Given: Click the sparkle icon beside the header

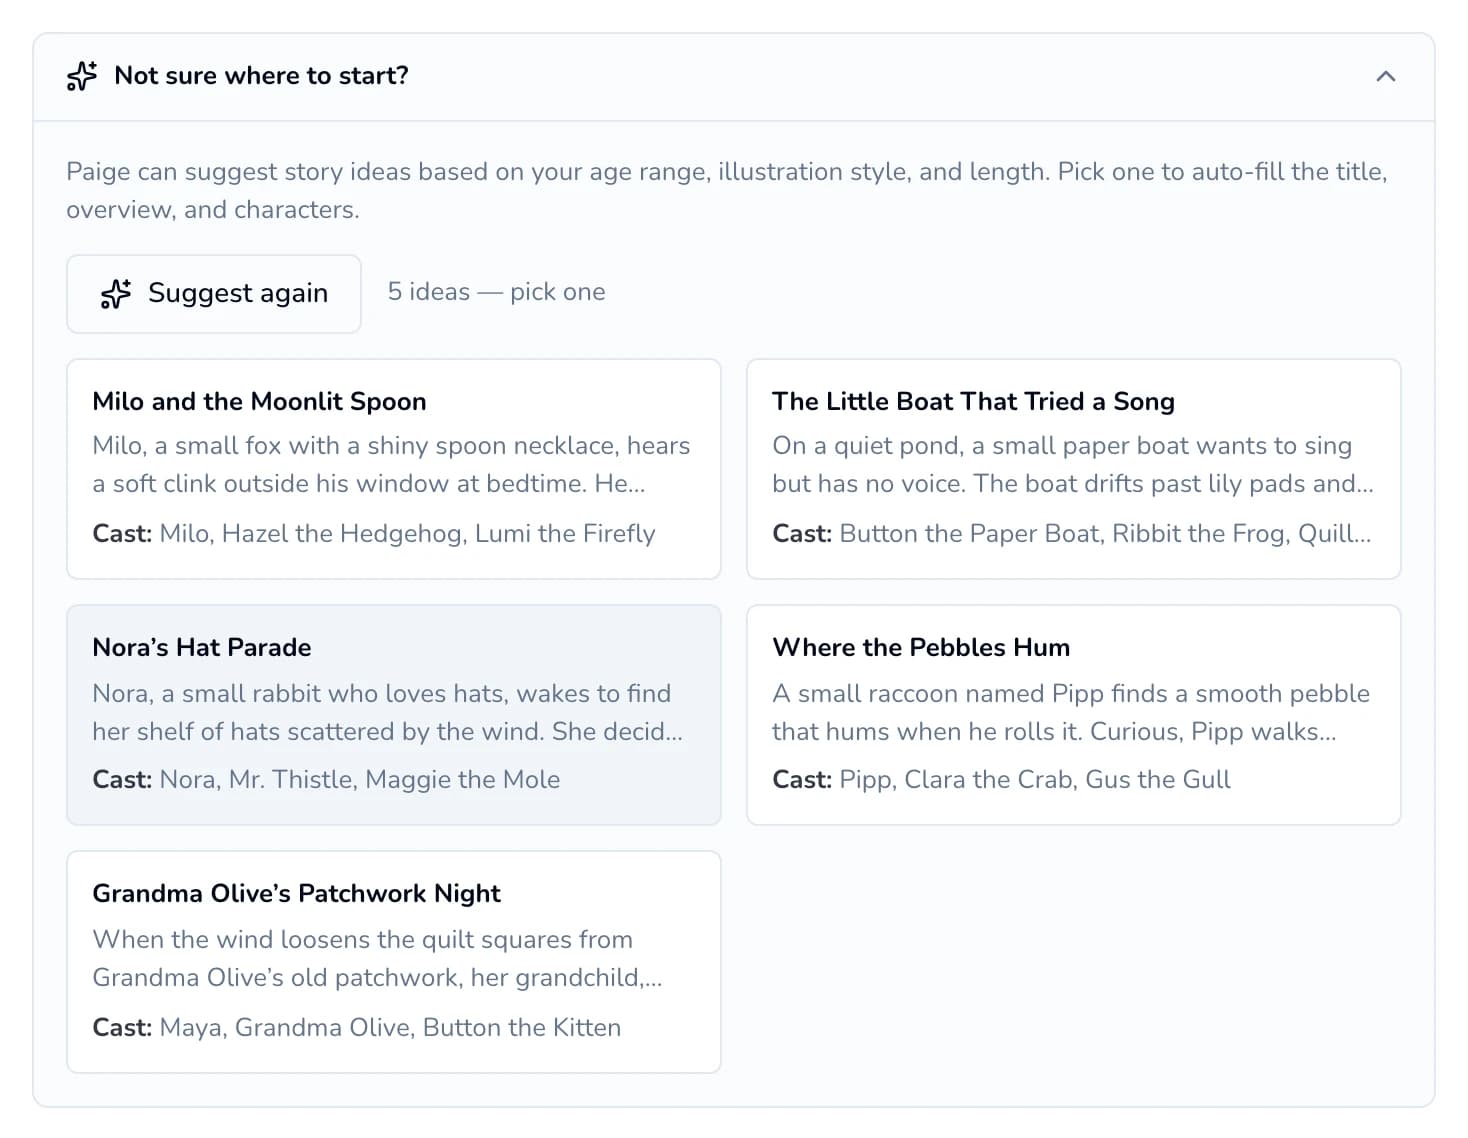Looking at the screenshot, I should coord(82,76).
